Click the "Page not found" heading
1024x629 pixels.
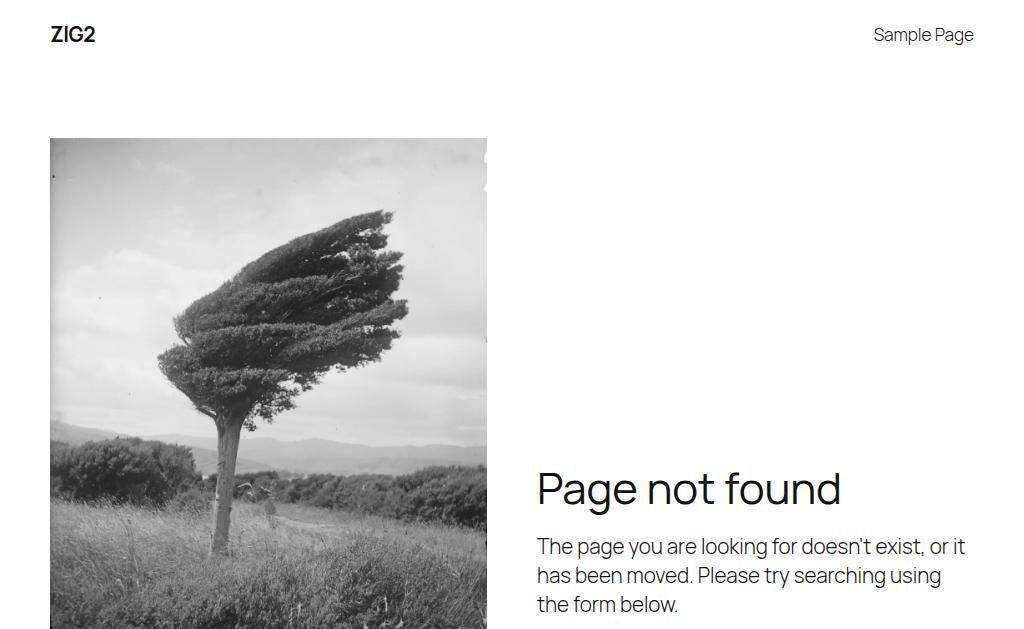coord(688,489)
